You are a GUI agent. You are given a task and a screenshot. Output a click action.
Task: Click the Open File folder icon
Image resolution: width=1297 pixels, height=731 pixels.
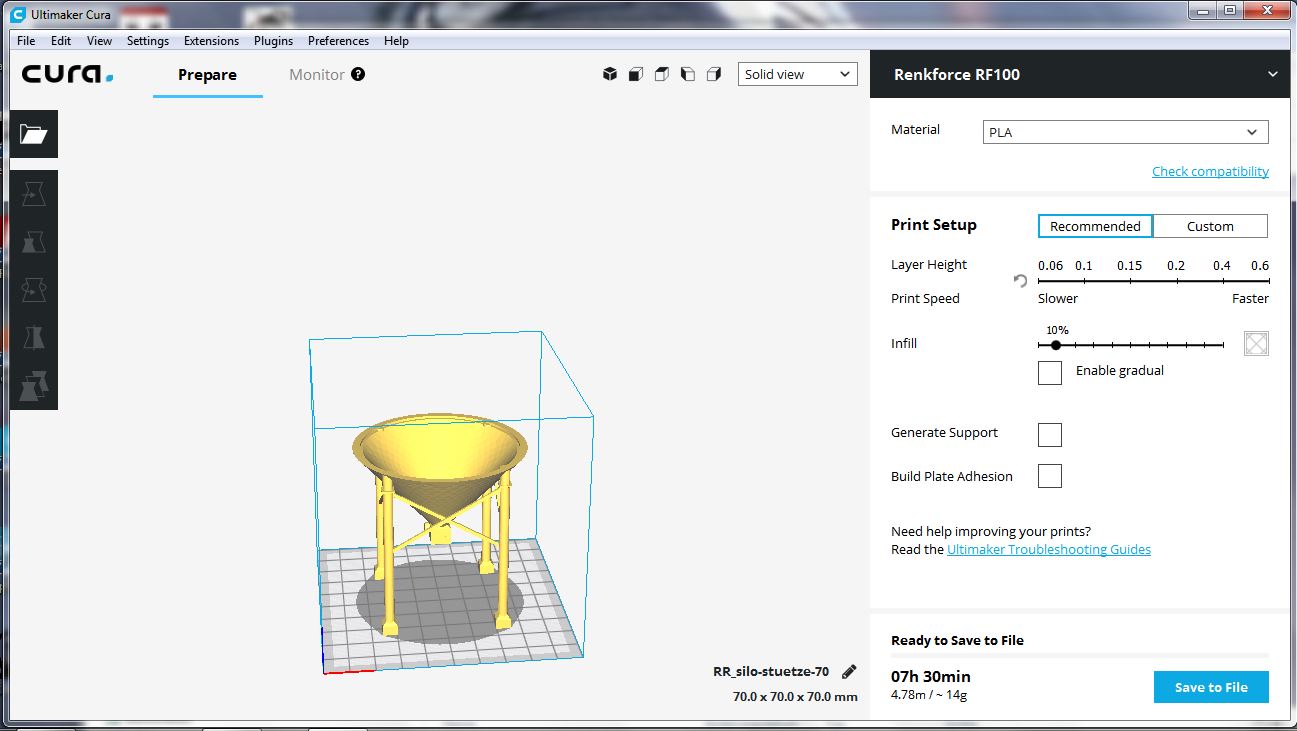[x=33, y=134]
